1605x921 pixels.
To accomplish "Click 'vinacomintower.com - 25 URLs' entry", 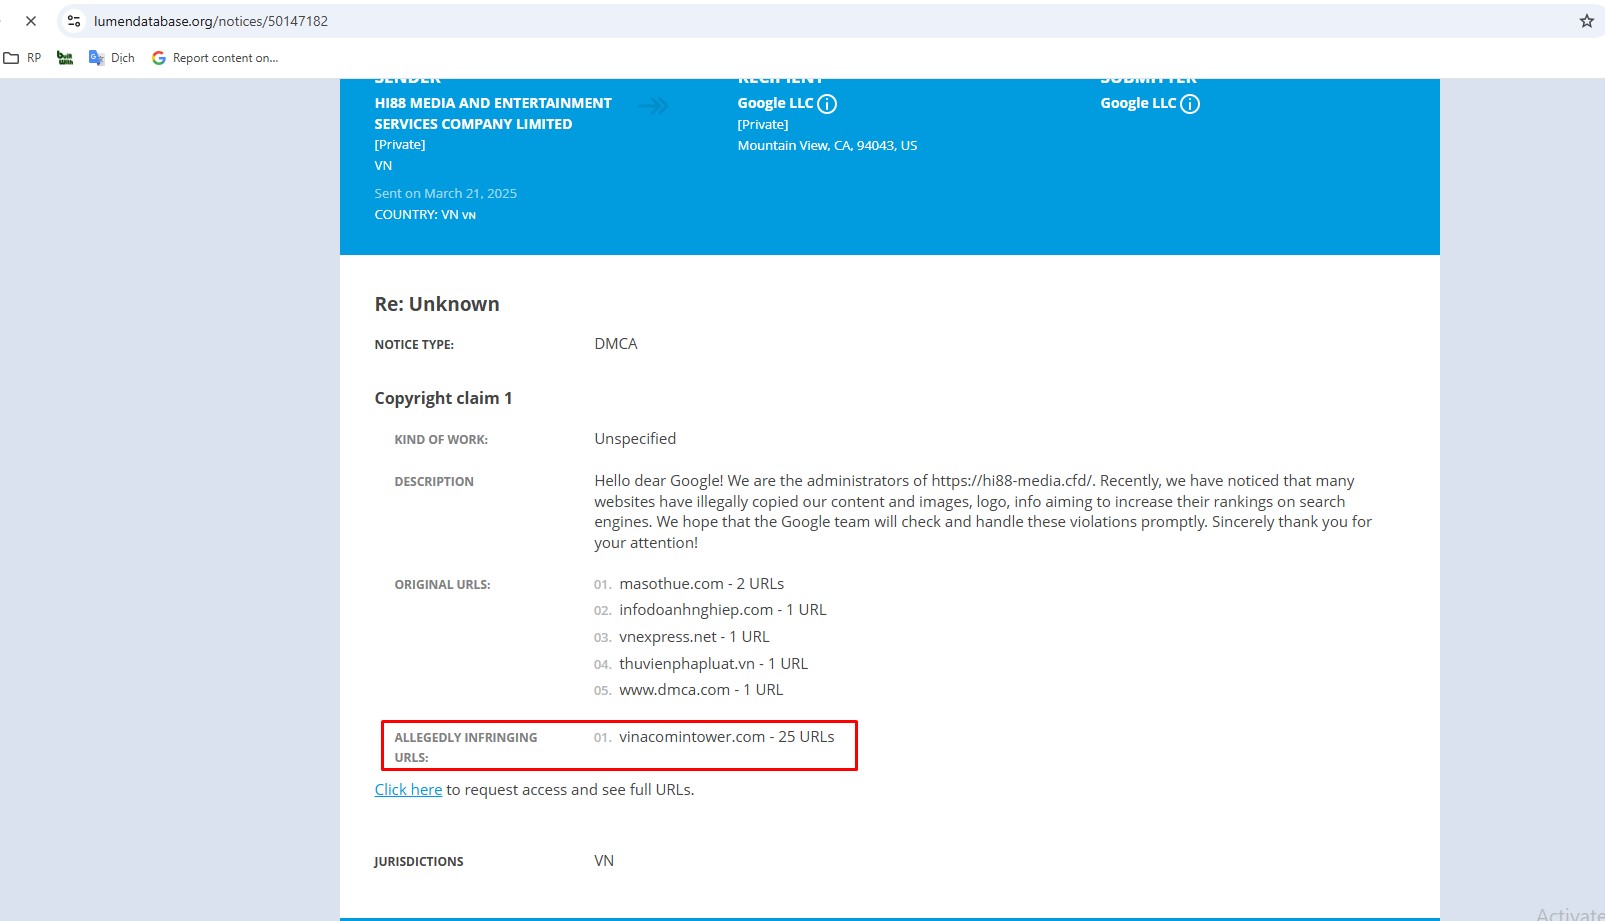I will (727, 736).
